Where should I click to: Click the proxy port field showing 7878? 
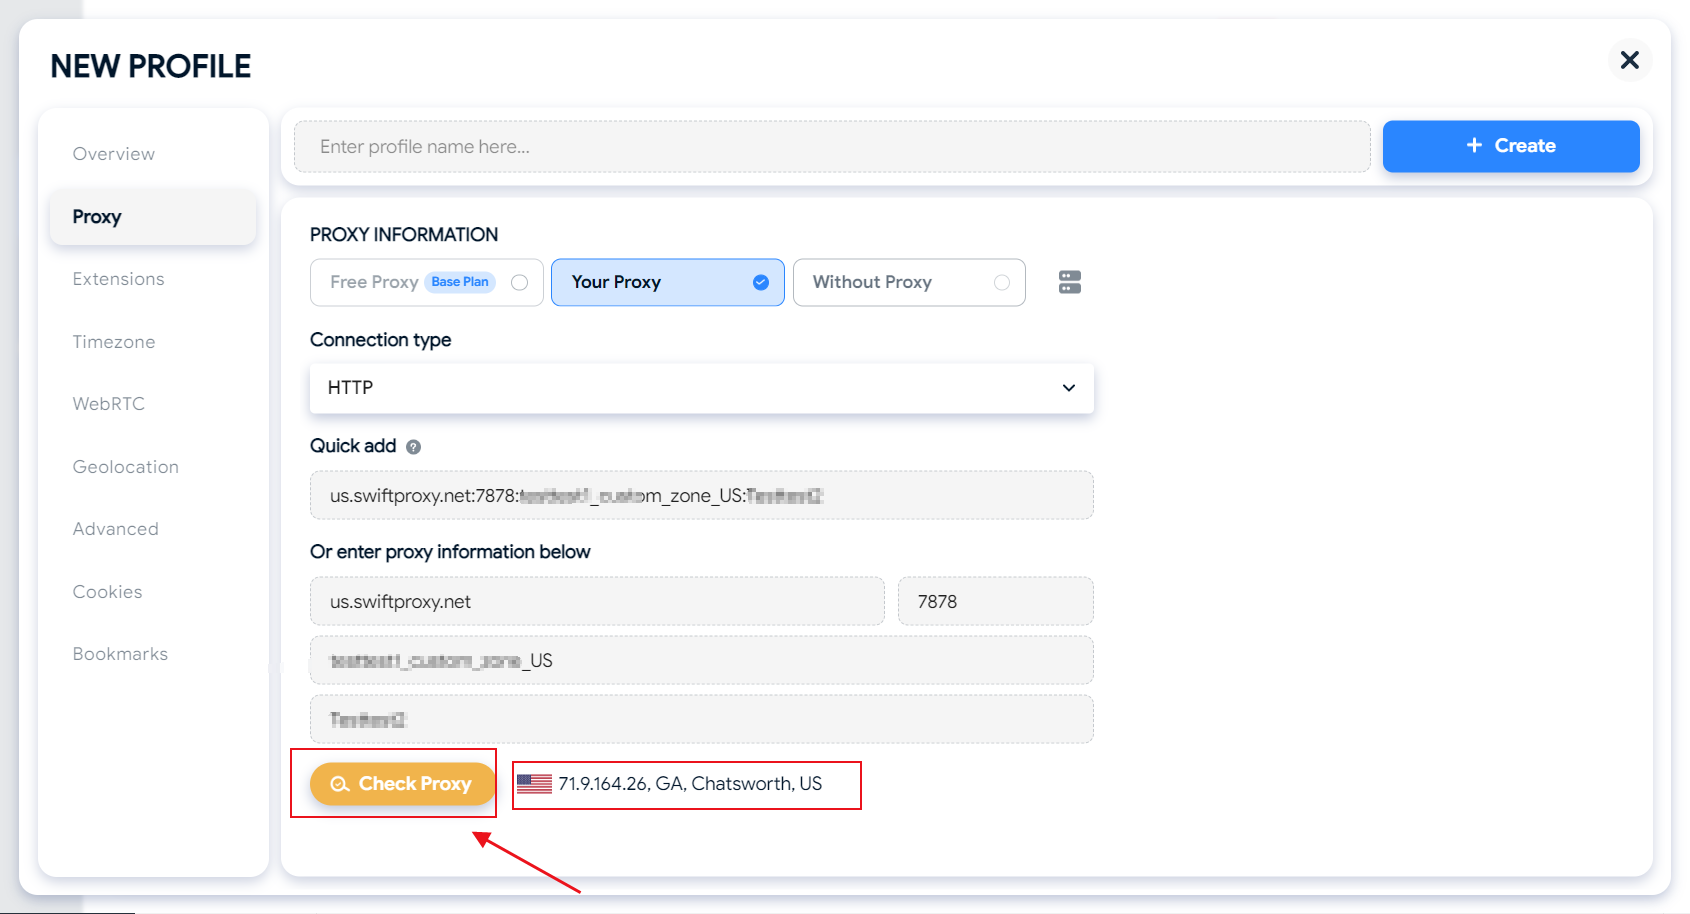pyautogui.click(x=995, y=602)
